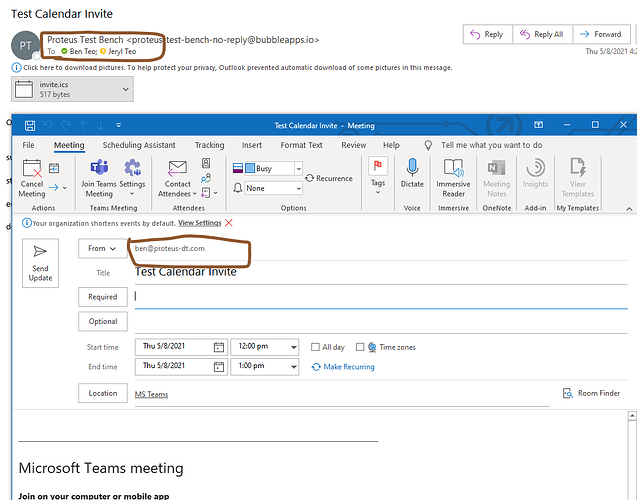Click the download pictures info bar
637x500 pixels.
(x=232, y=67)
